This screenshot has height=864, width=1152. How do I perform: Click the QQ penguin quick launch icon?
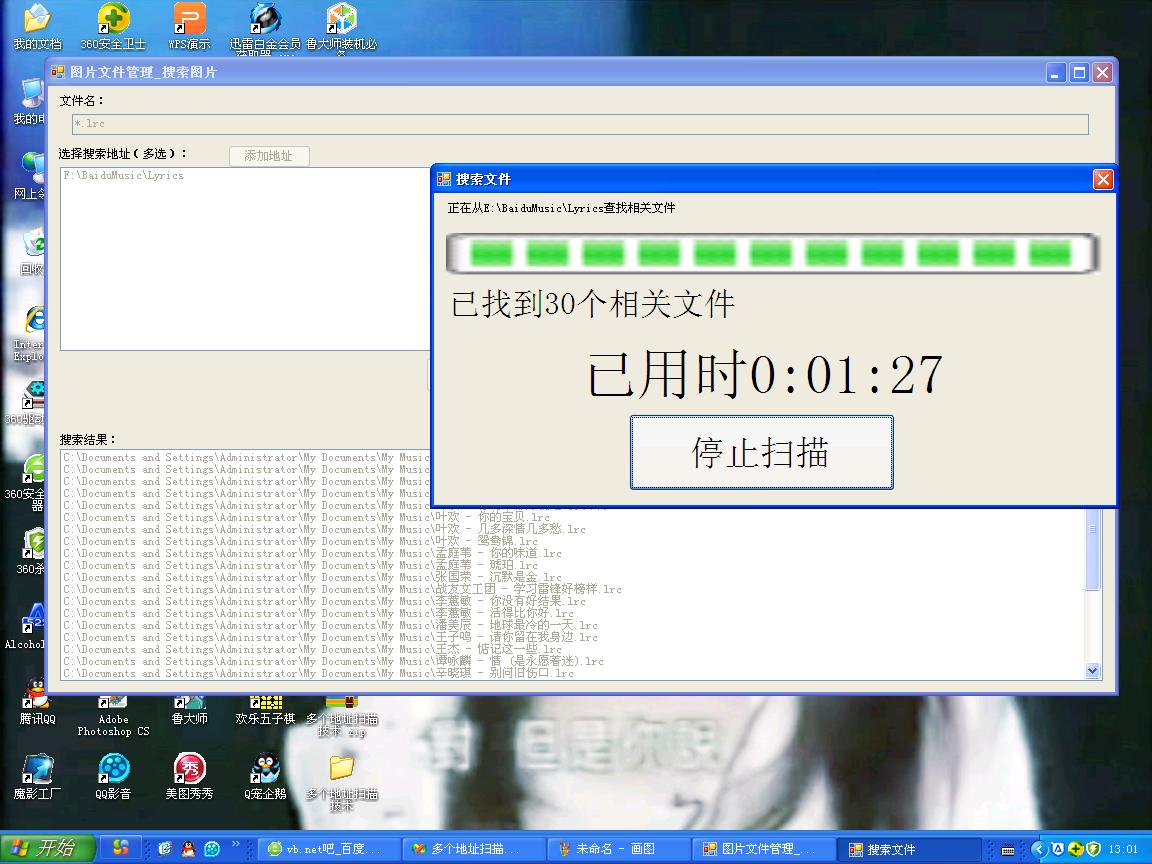coord(188,849)
